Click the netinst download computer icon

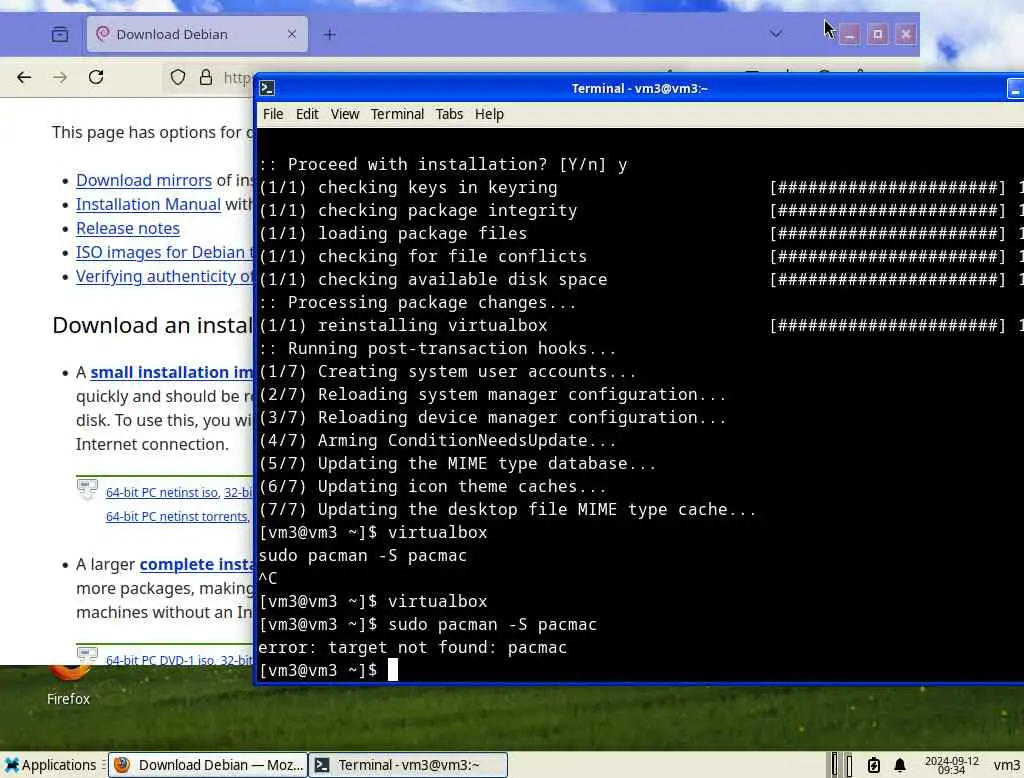pos(87,489)
